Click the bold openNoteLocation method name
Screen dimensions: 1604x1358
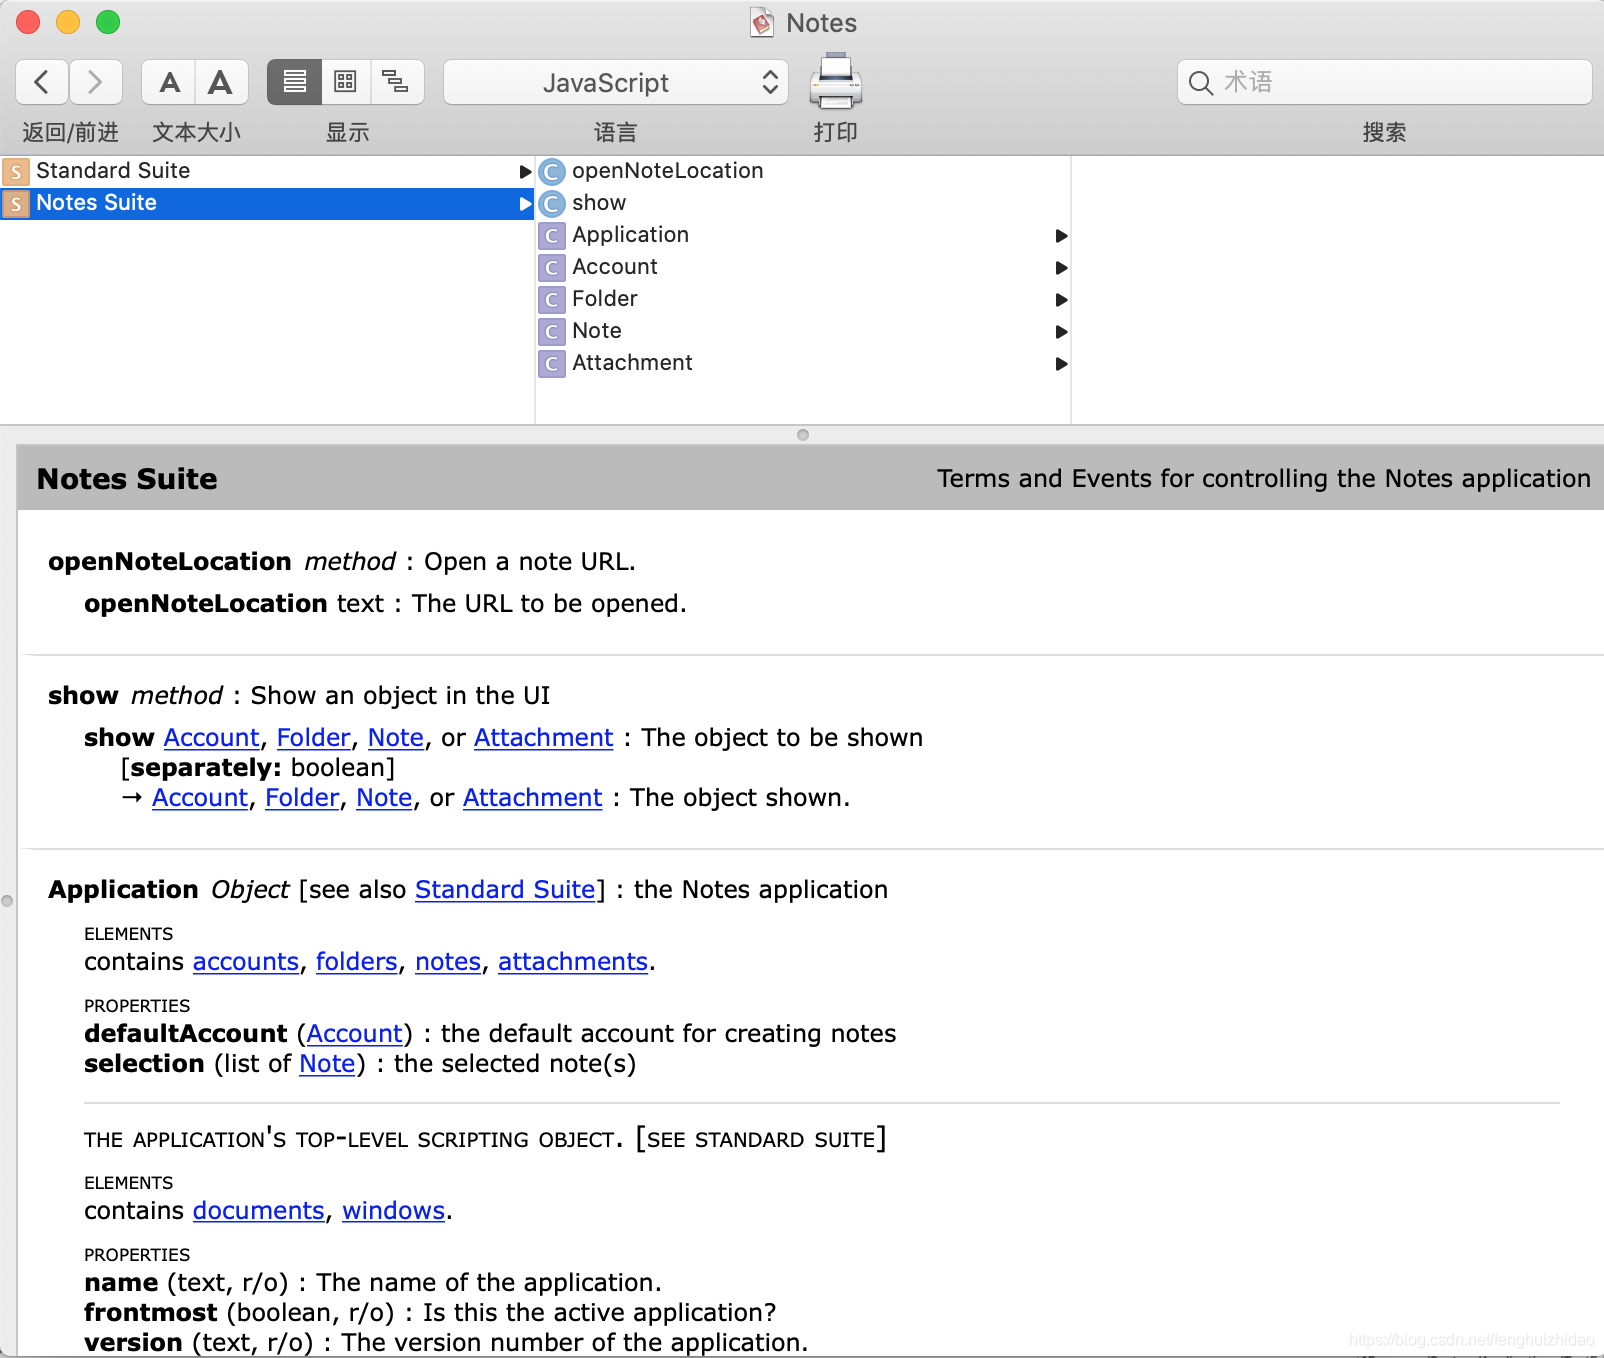click(x=170, y=562)
